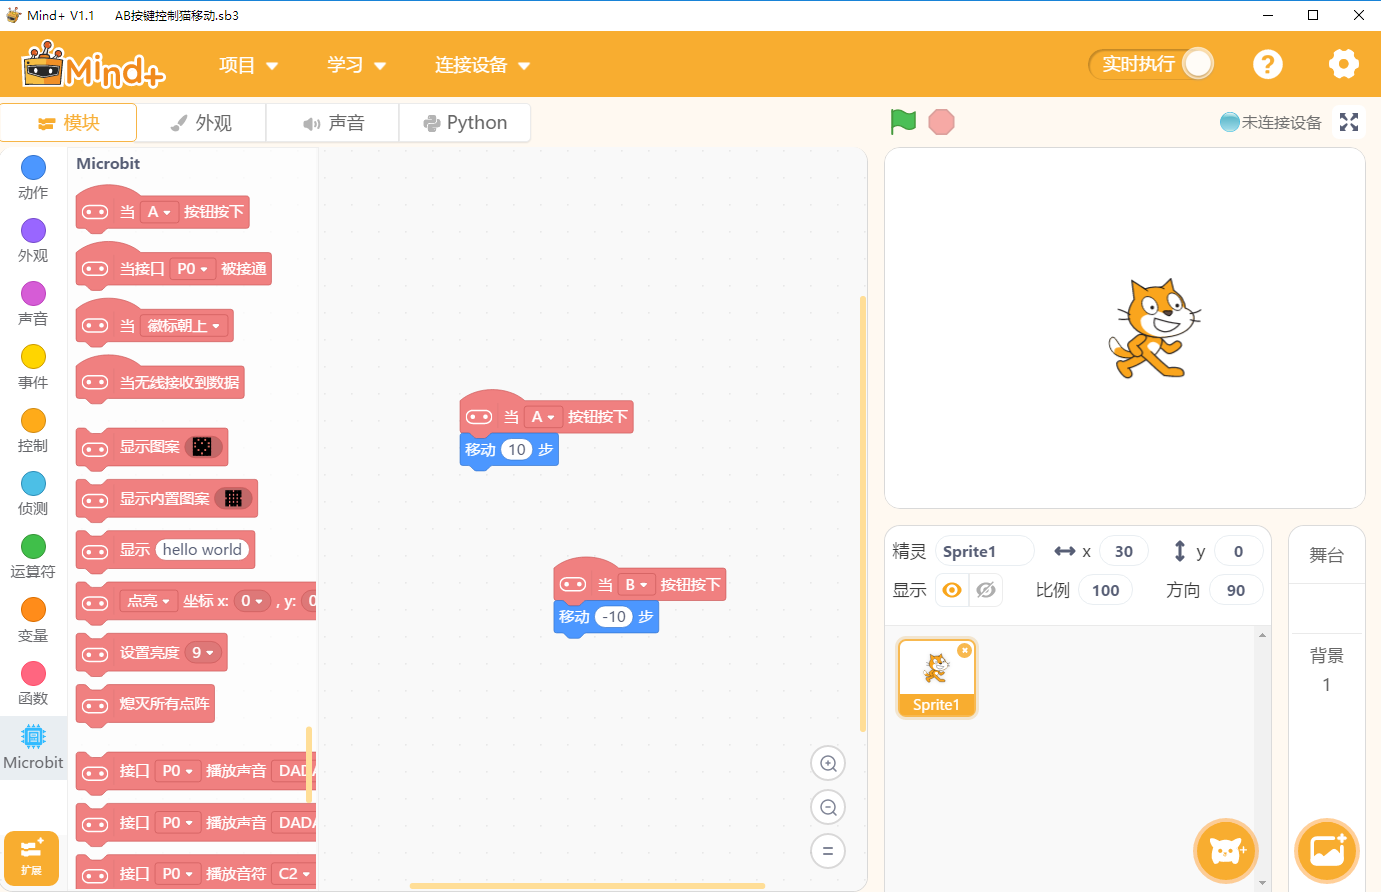Screen dimensions: 1381x892
Task: Click the red stop icon
Action: [x=941, y=122]
